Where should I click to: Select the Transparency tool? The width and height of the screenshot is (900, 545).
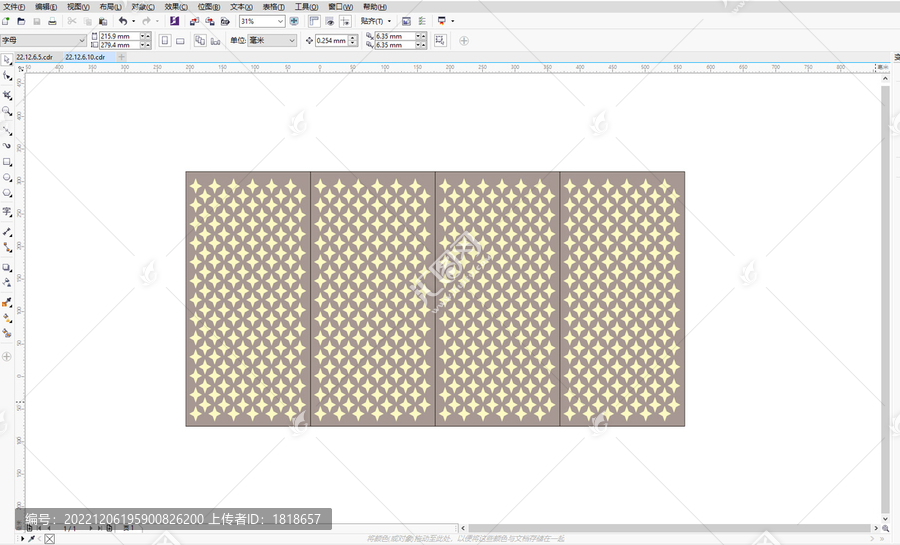tap(6, 283)
